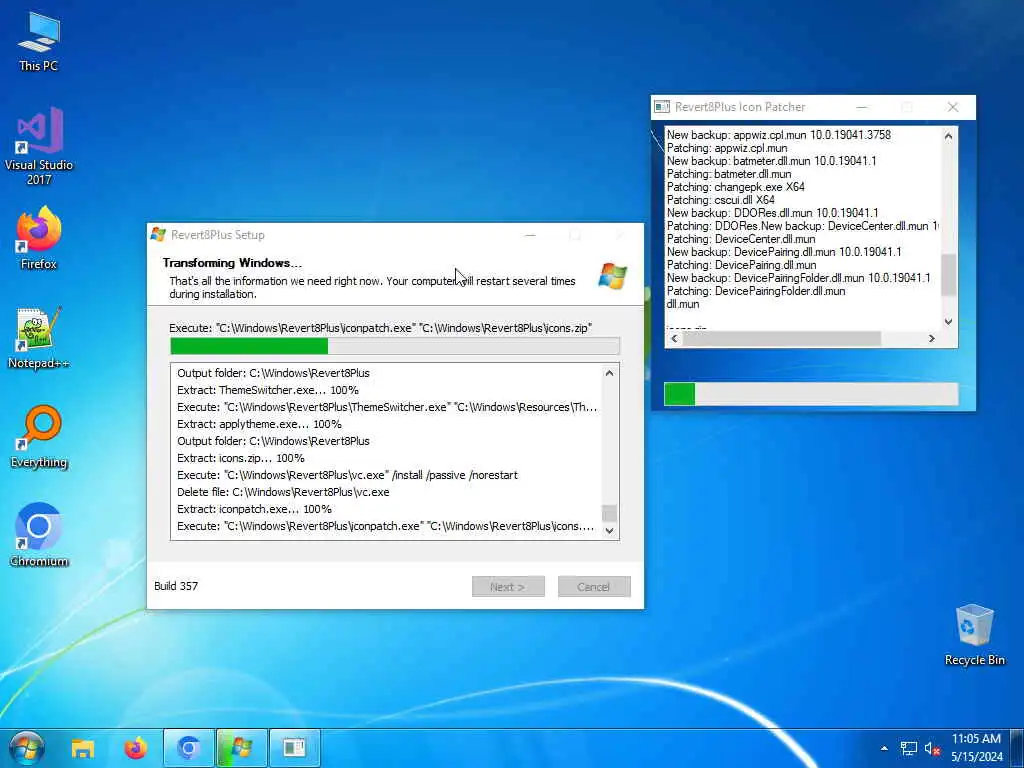
Task: Select log line 'Extract: icons.zip... 100%'
Action: pos(240,458)
